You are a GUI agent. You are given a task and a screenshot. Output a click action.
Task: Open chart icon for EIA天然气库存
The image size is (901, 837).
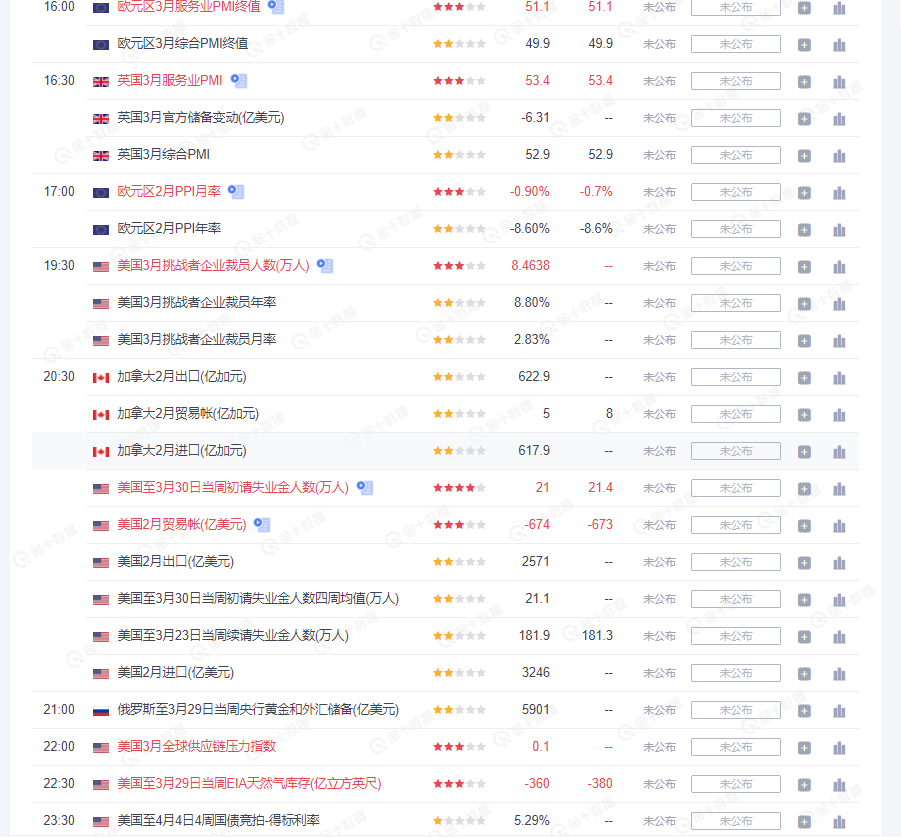[x=840, y=785]
